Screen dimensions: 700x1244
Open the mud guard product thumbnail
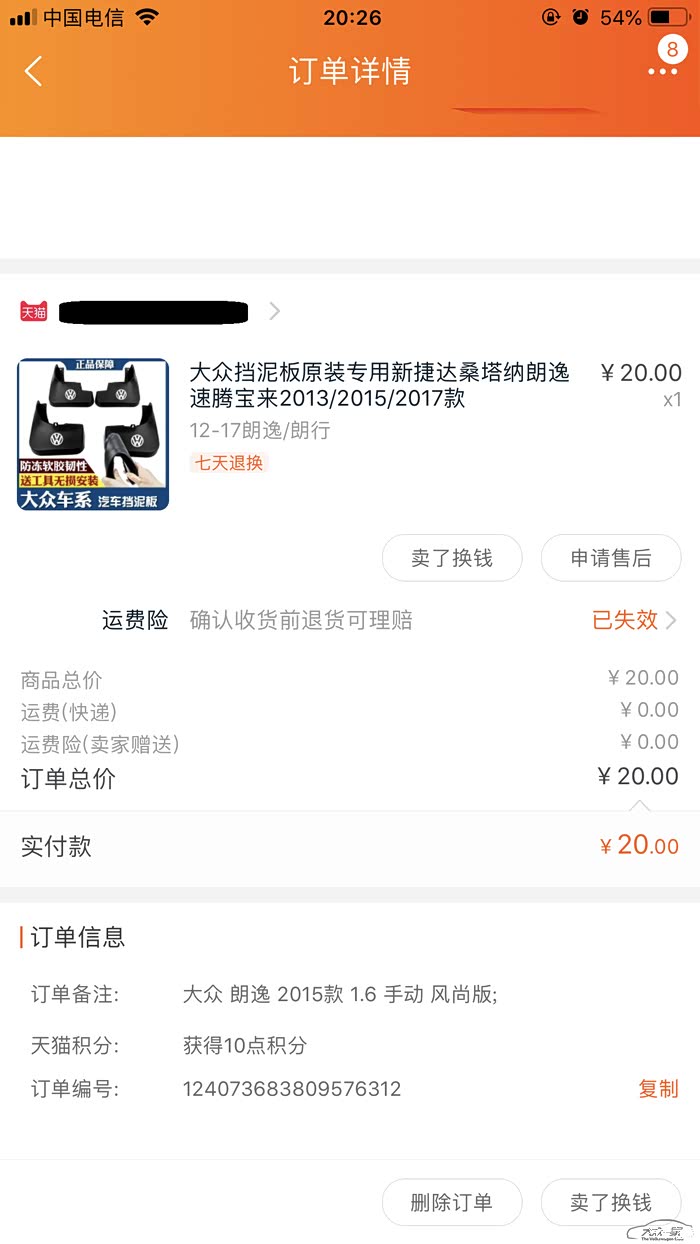click(93, 434)
